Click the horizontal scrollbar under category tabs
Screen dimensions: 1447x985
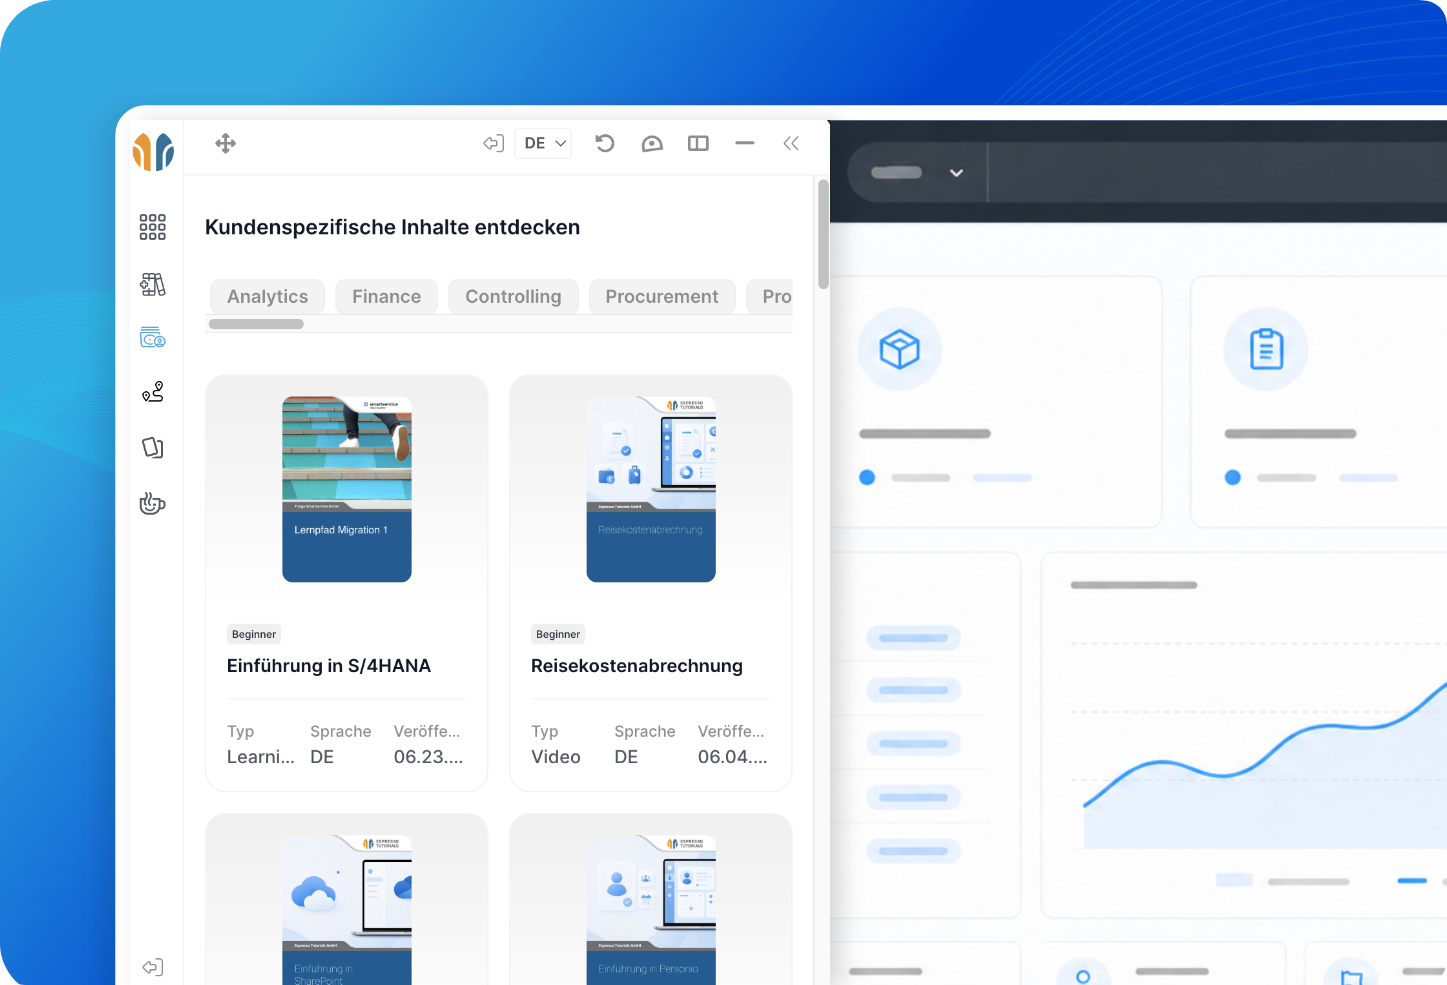click(256, 324)
